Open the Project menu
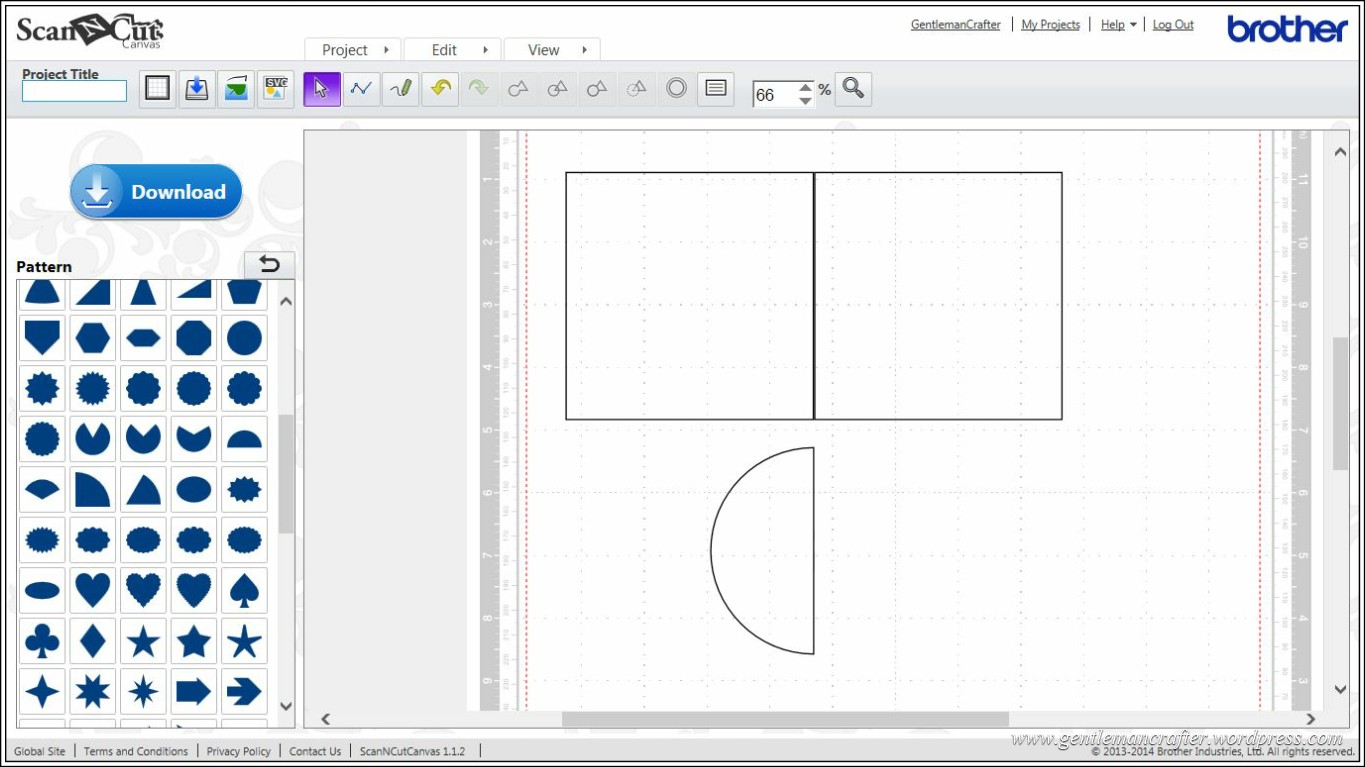This screenshot has width=1365, height=767. [354, 50]
